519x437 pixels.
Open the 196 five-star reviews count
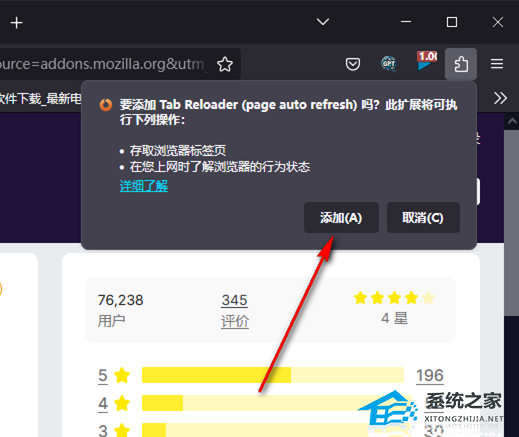(429, 375)
